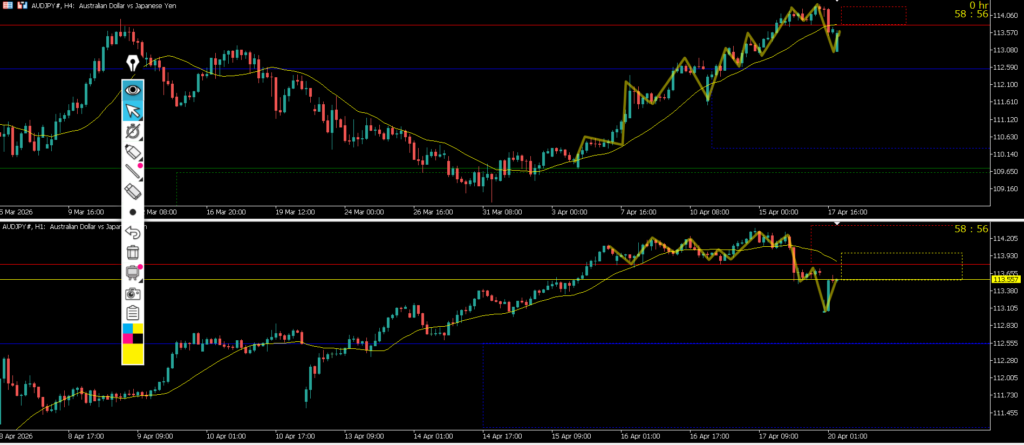Click the crossed-out stopwatch tool
The image size is (1024, 445).
[133, 130]
